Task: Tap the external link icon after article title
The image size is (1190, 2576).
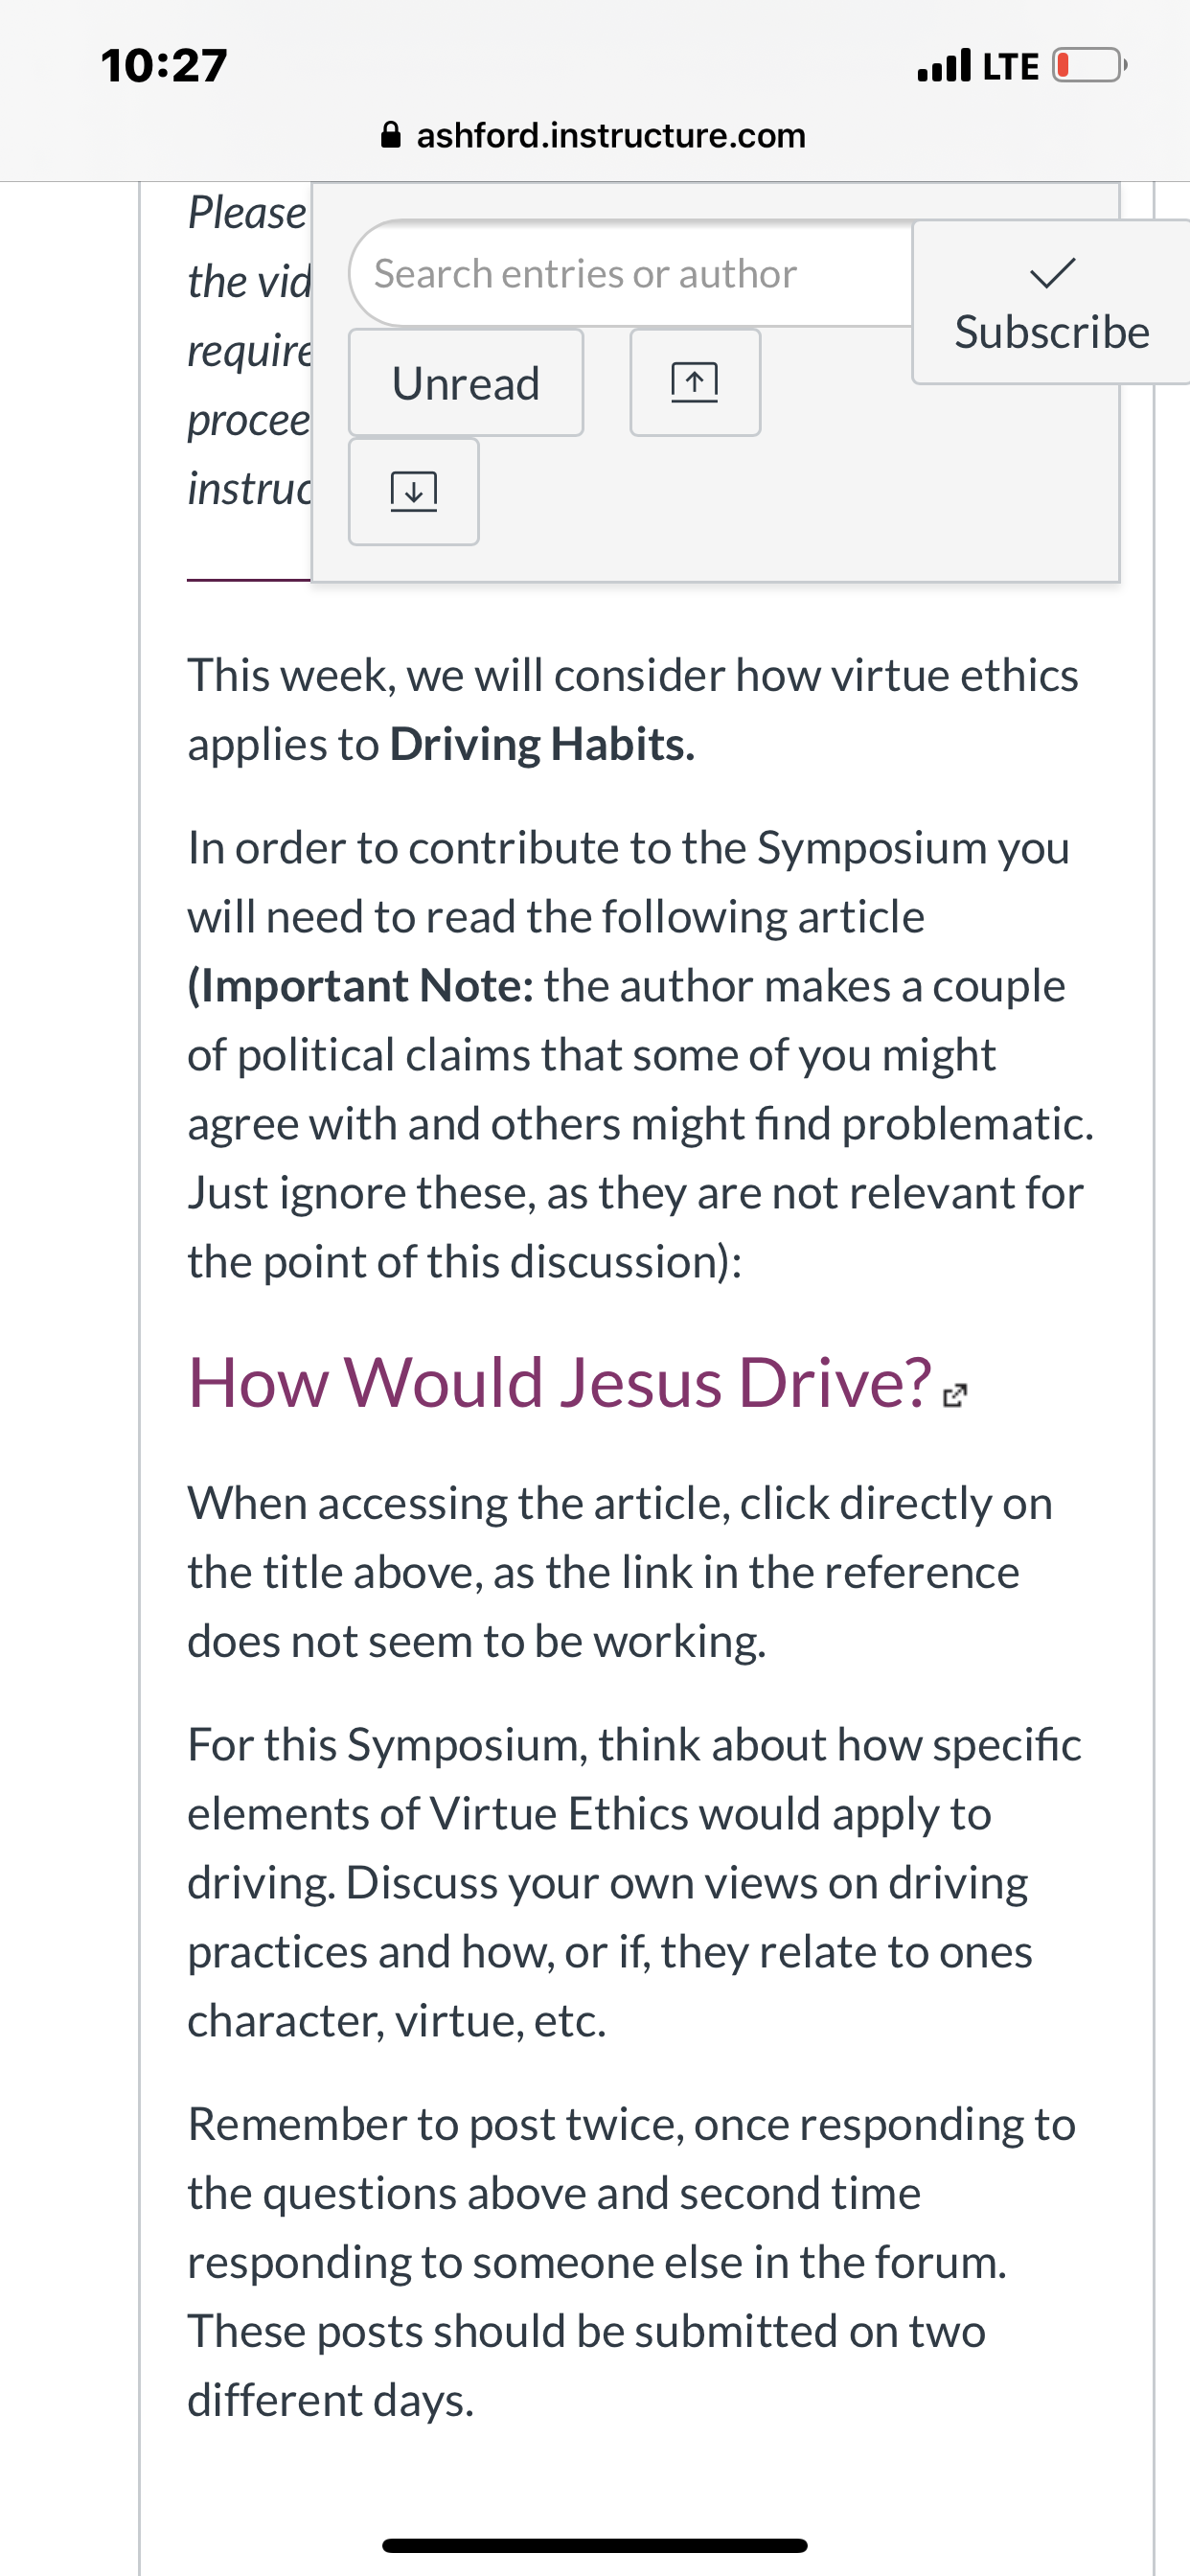Action: pyautogui.click(x=955, y=1395)
